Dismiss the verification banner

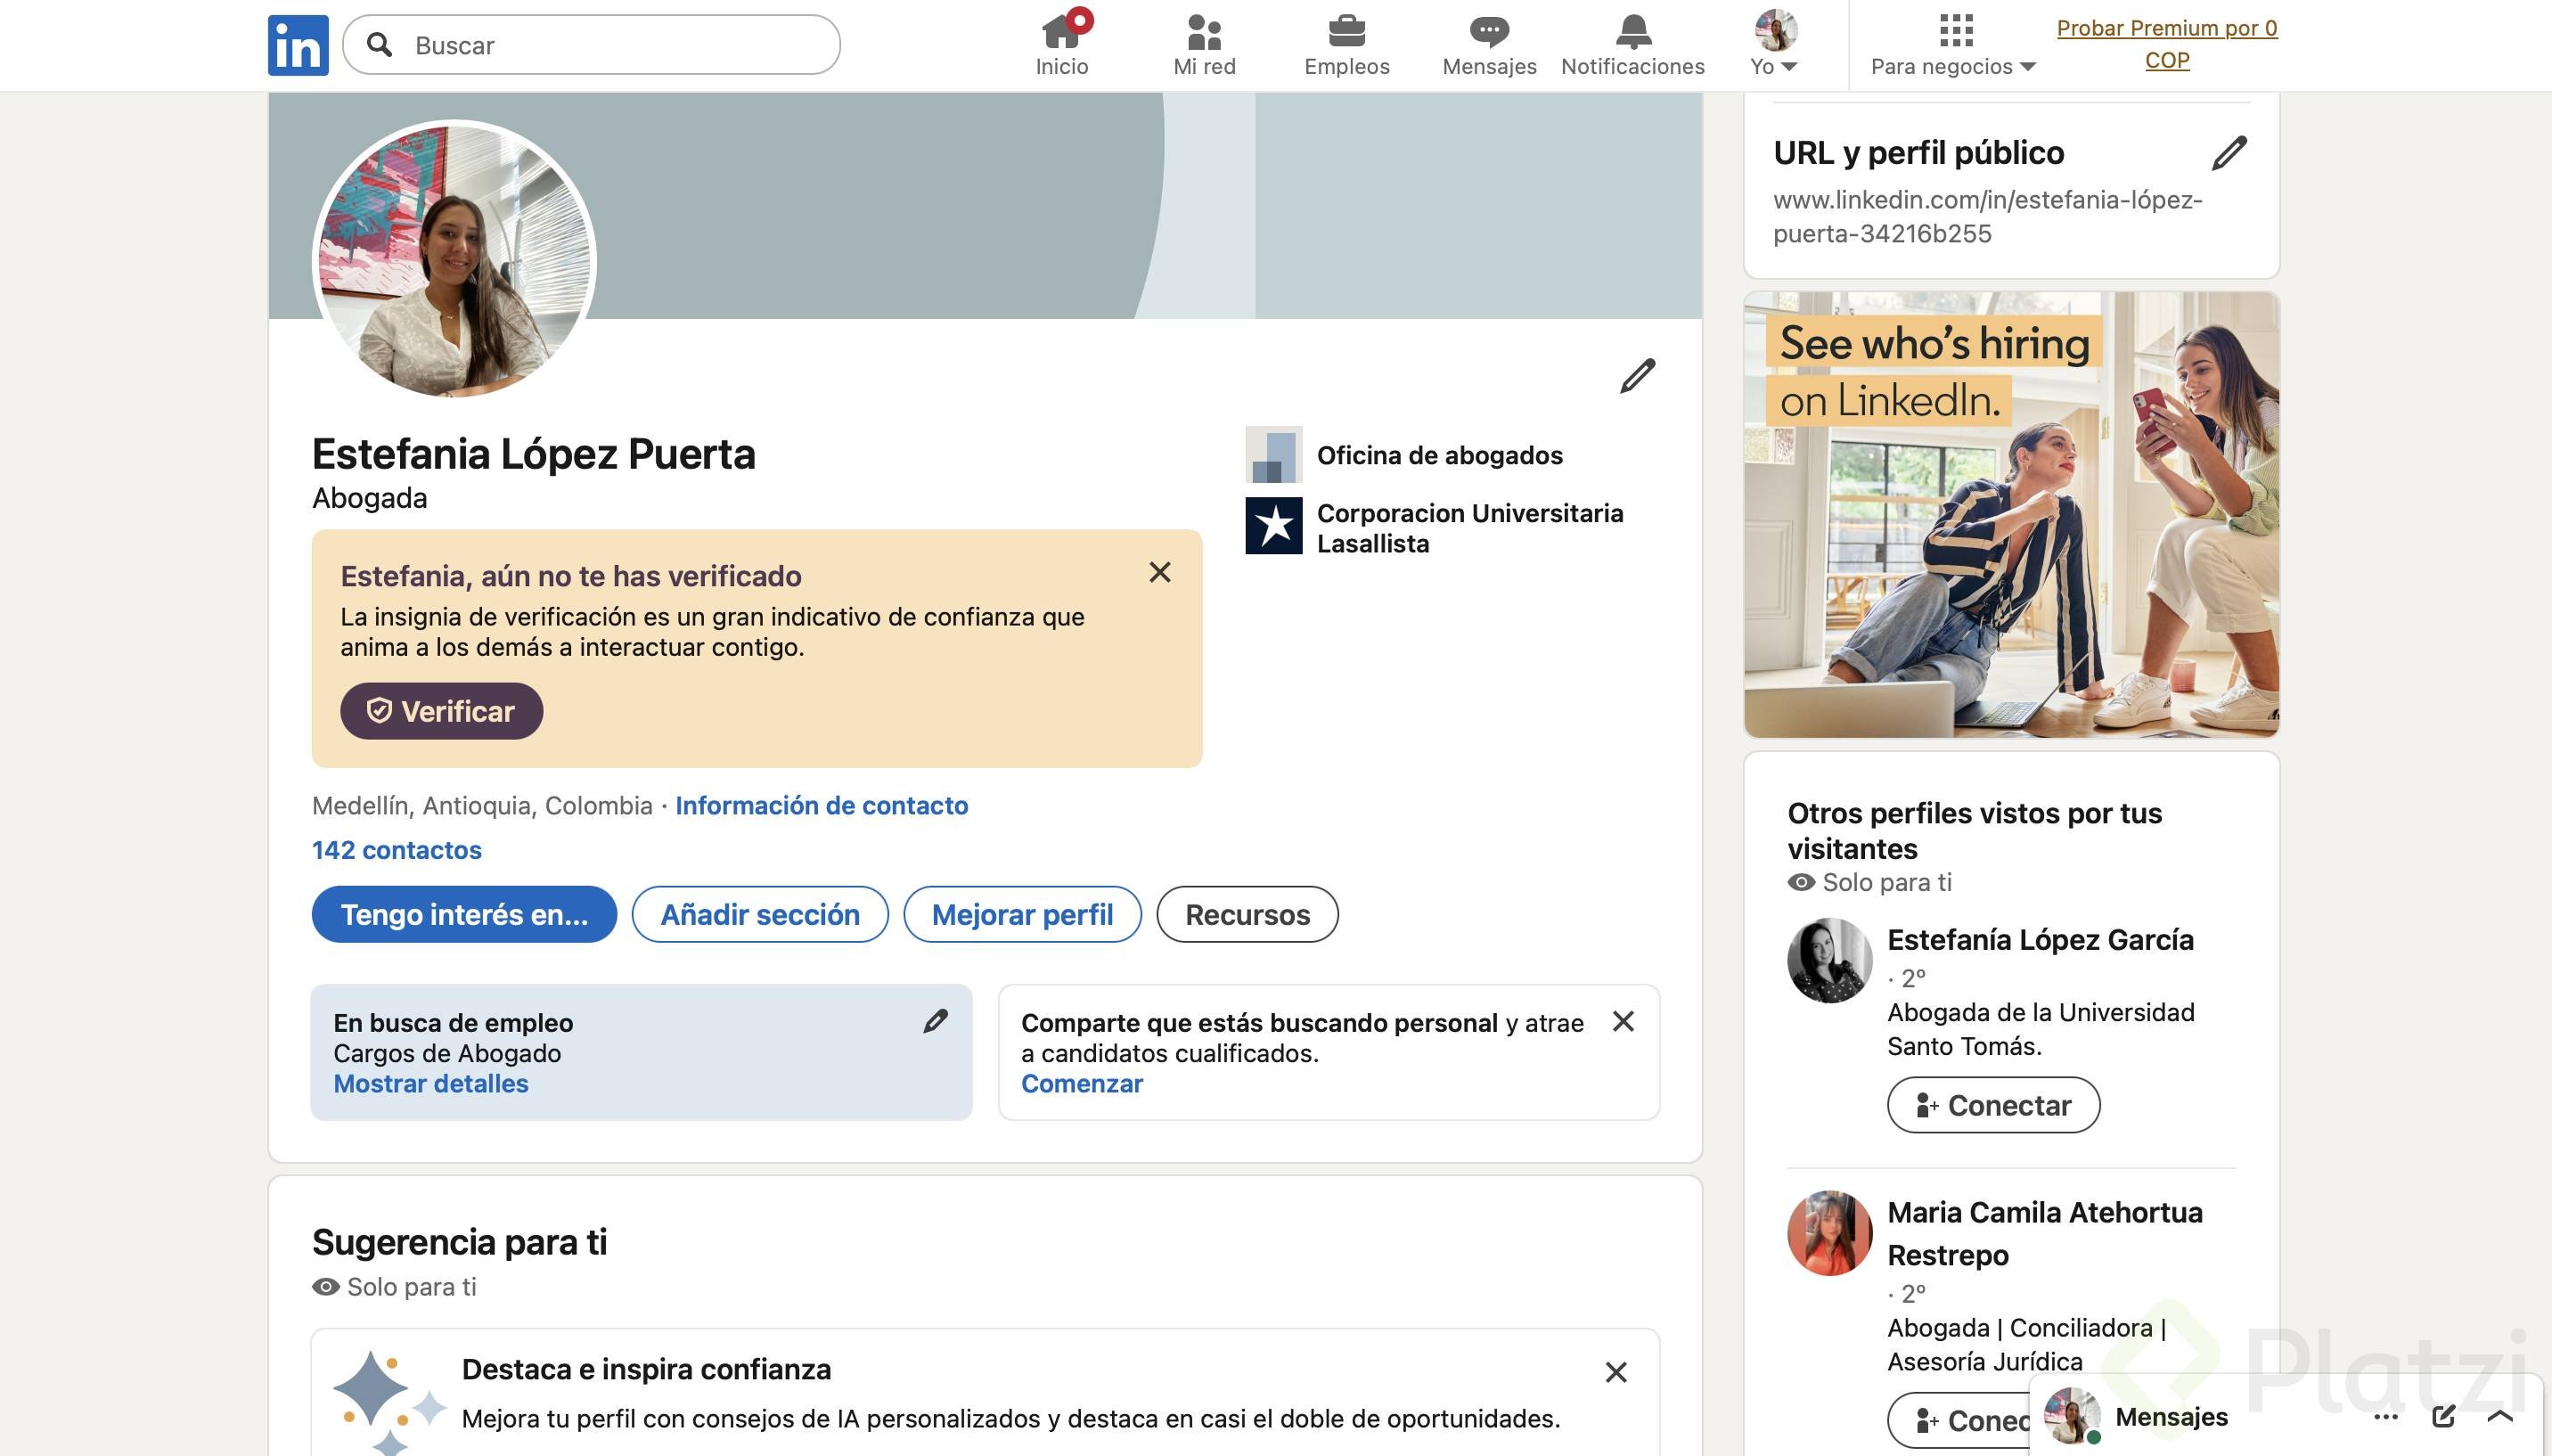1159,572
